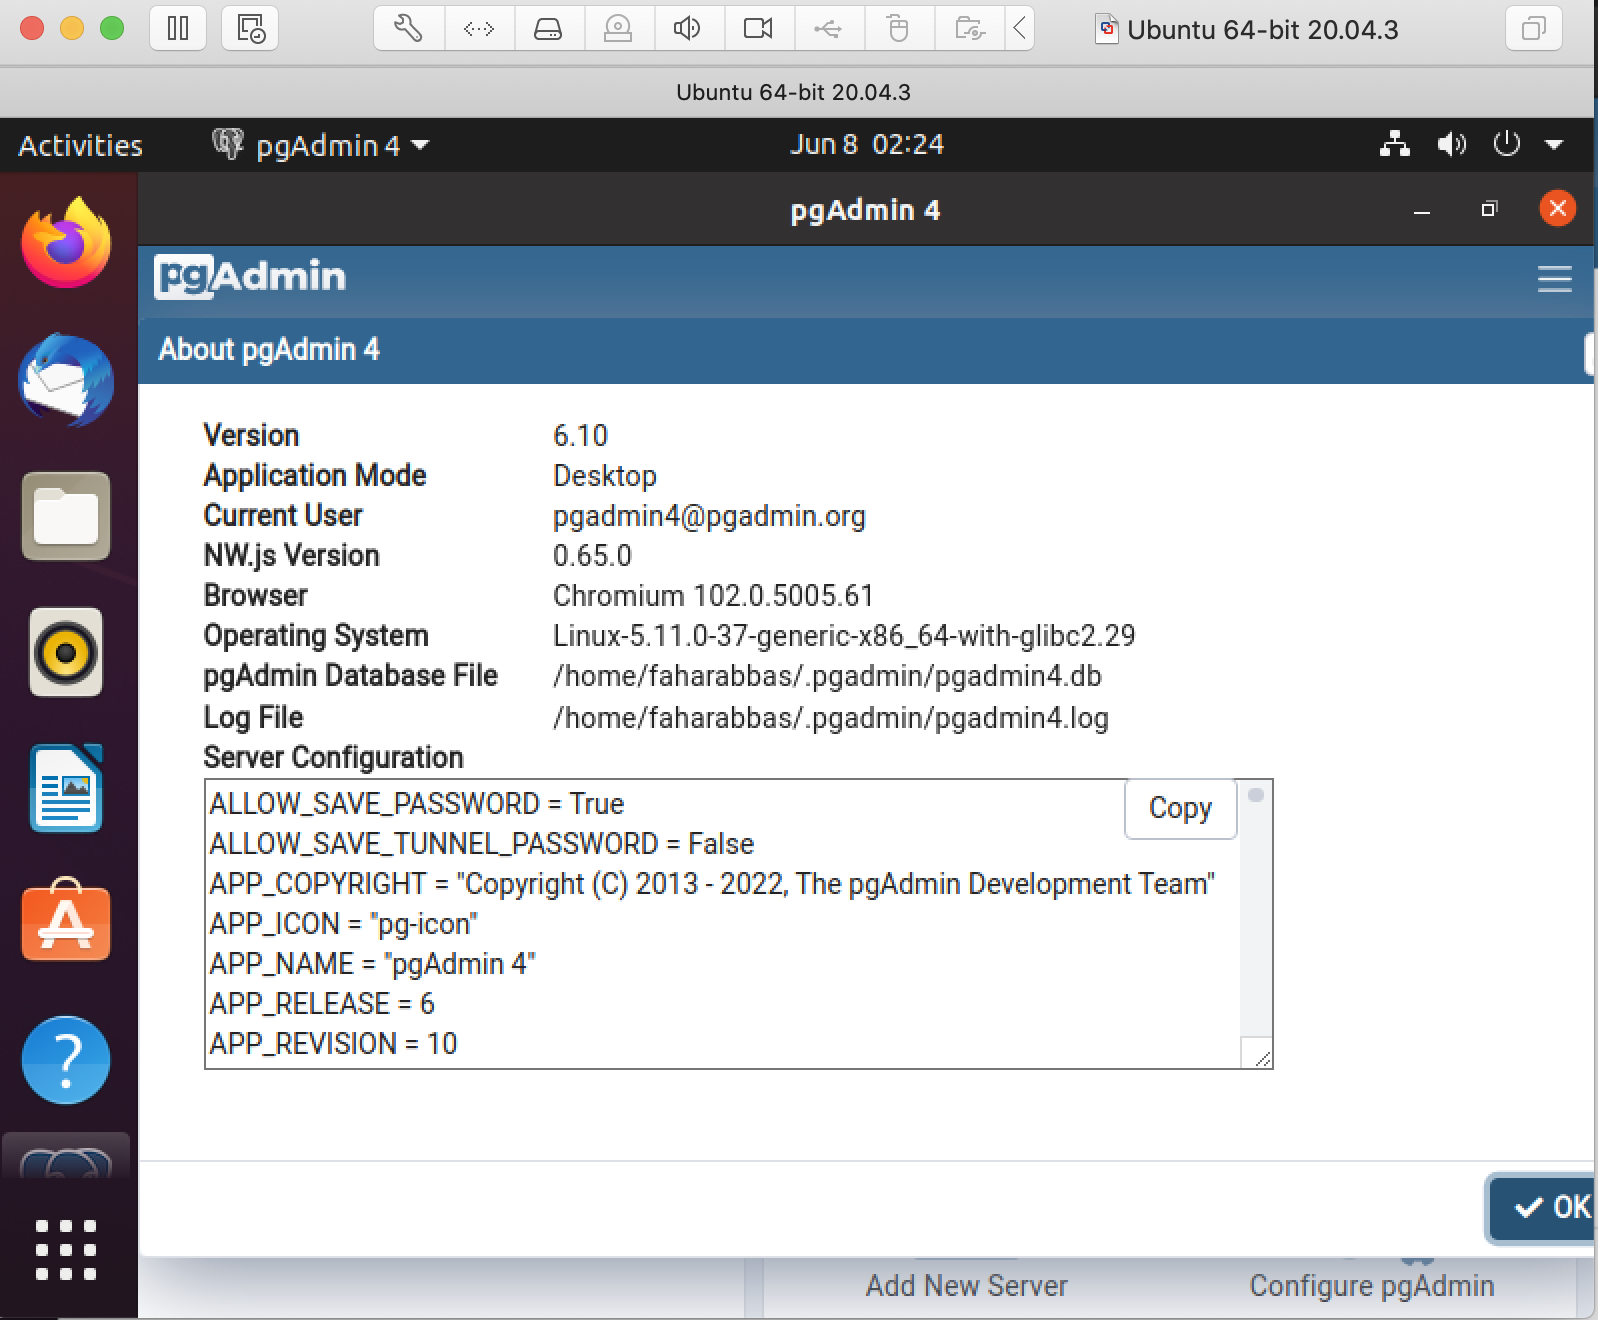Open Rhythmbox from the dock
Screen dimensions: 1598x1320
[x=66, y=652]
